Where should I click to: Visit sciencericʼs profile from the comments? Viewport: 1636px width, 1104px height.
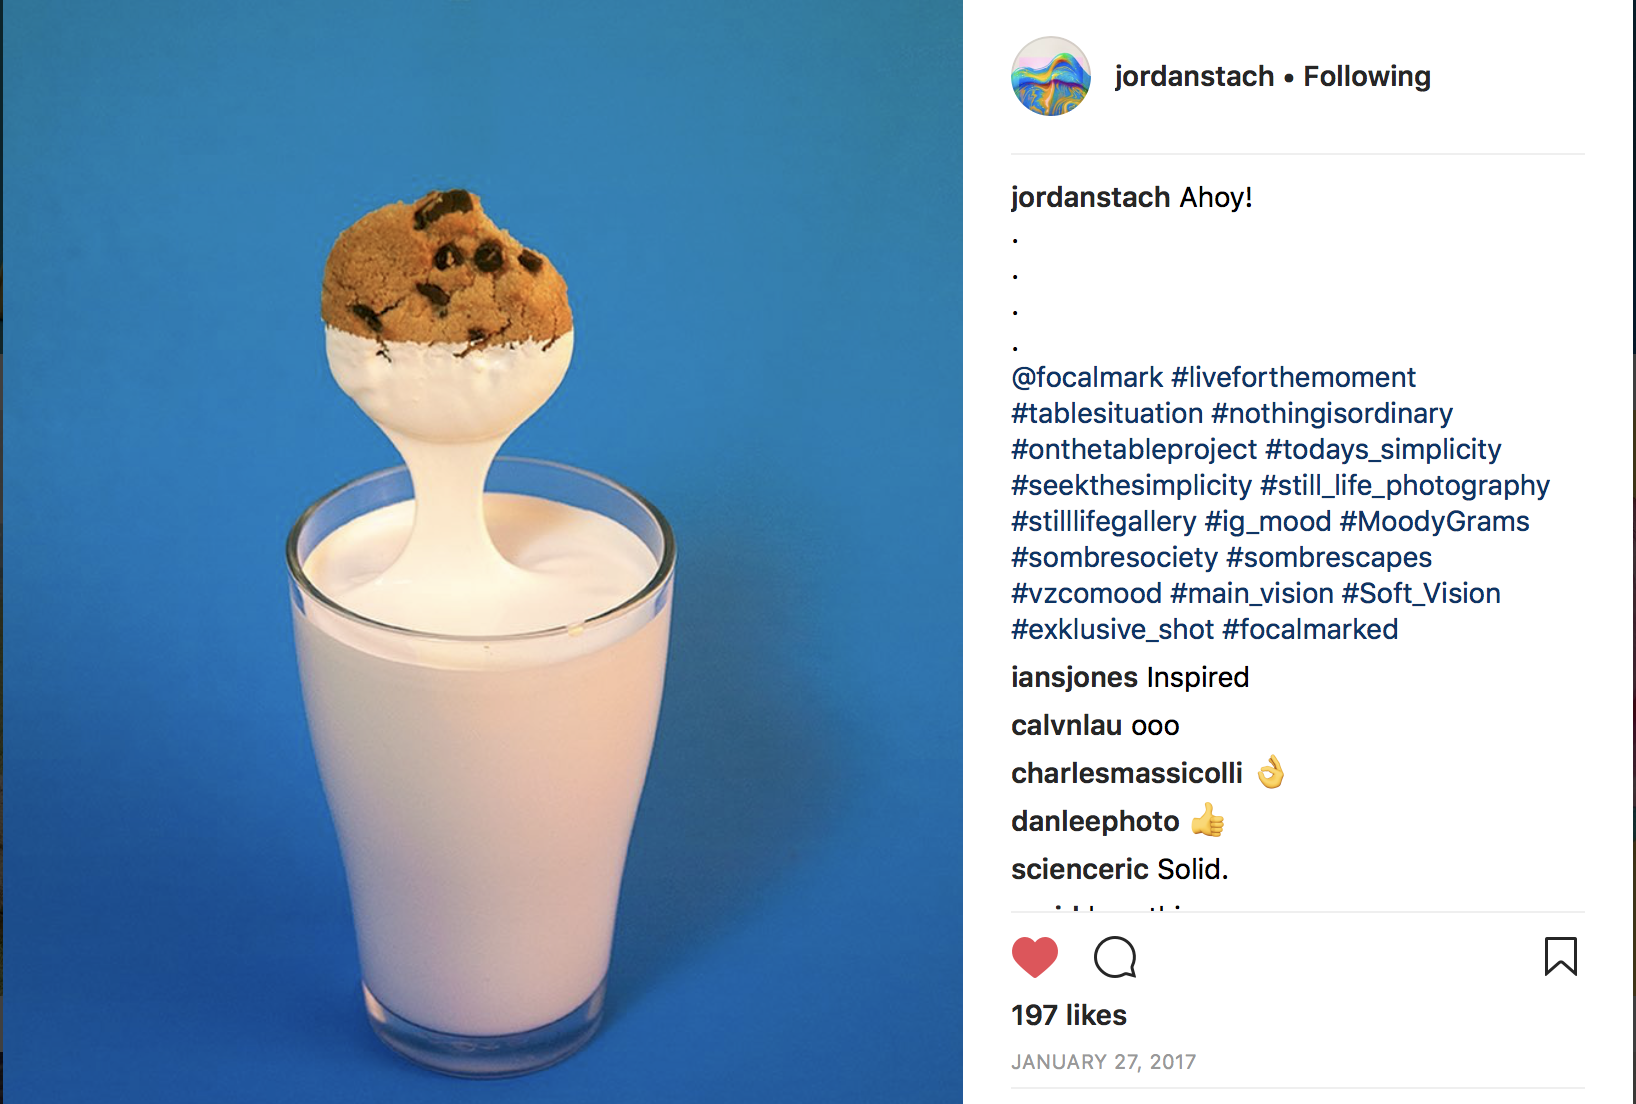click(x=1080, y=869)
